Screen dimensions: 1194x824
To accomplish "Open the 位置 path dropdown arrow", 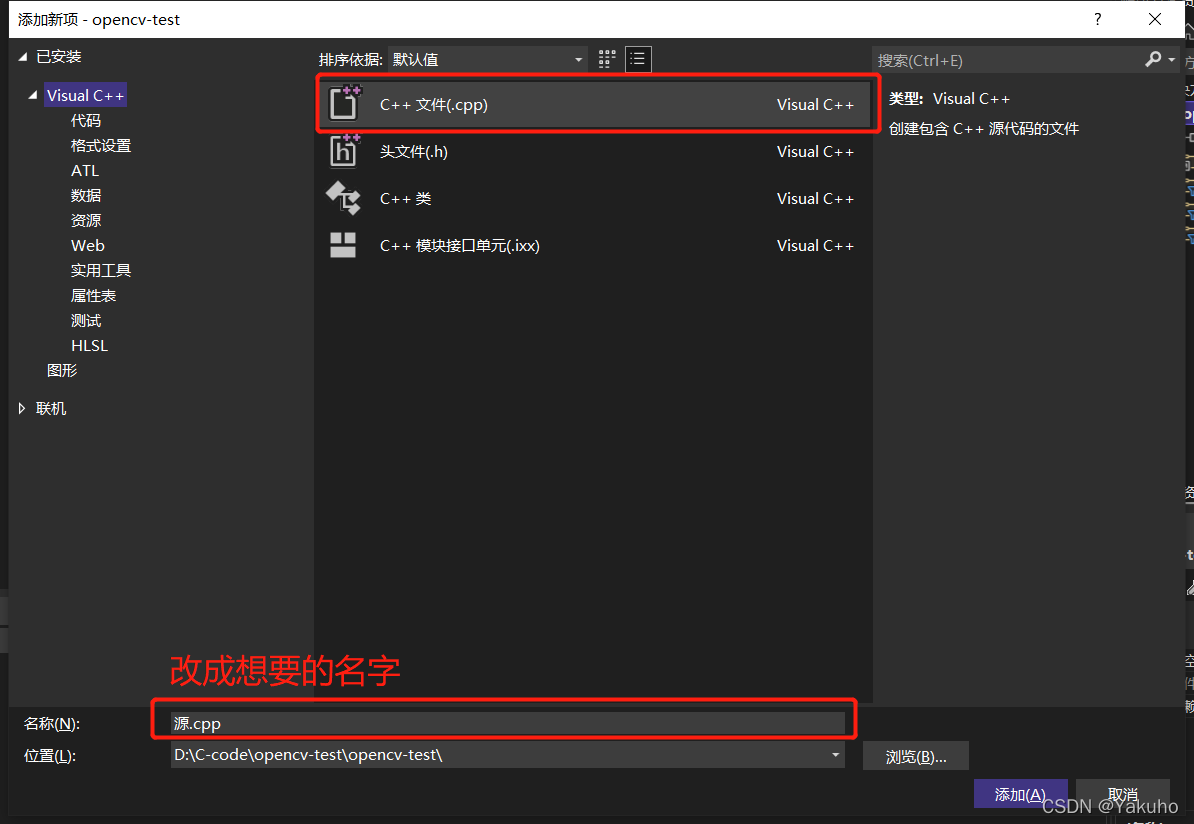I will 835,755.
